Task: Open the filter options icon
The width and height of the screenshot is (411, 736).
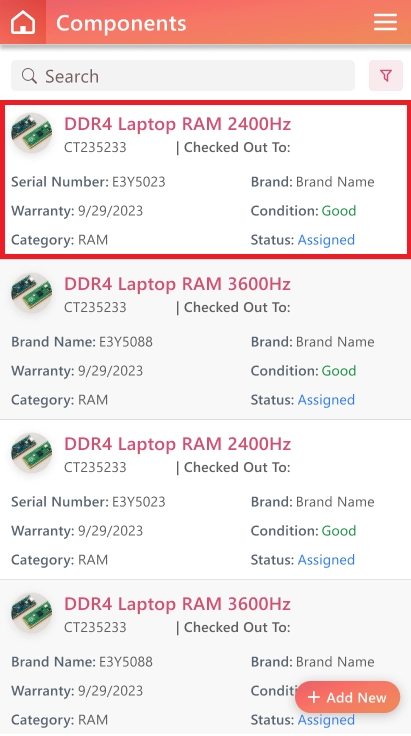Action: pyautogui.click(x=386, y=76)
